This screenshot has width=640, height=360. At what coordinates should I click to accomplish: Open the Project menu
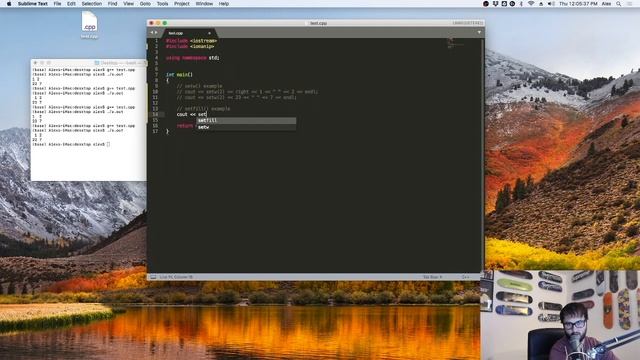(182, 4)
